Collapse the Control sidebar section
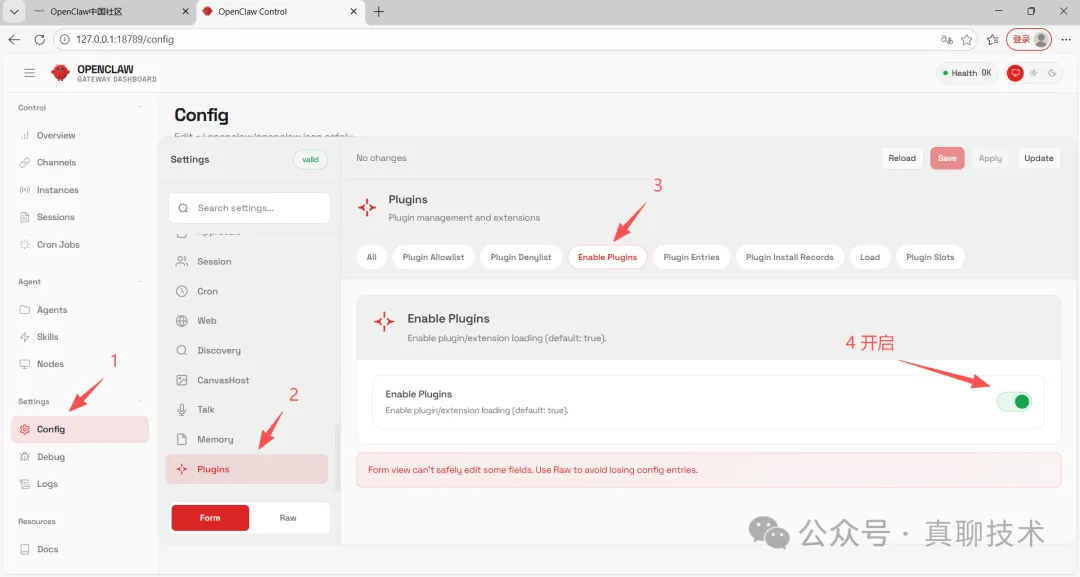Screen dimensions: 1080x577 (140, 108)
